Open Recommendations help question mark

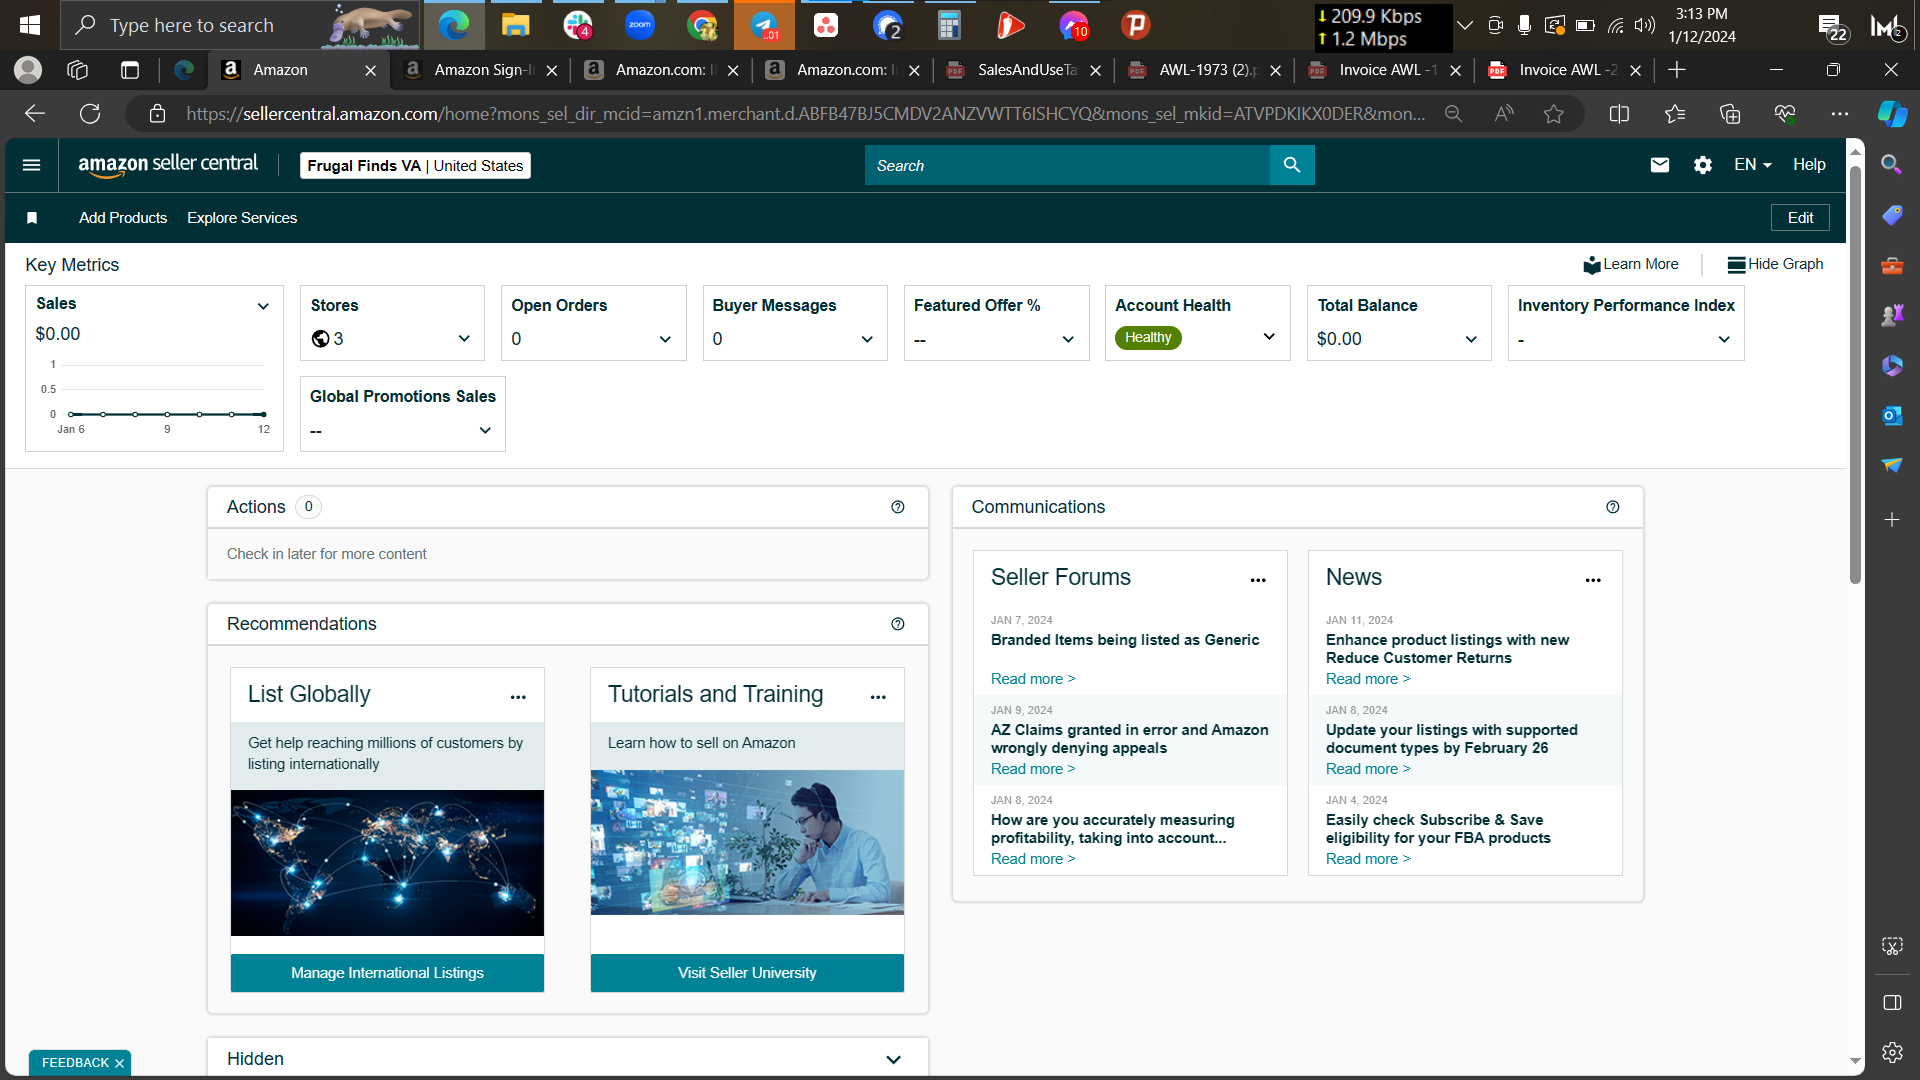click(898, 624)
